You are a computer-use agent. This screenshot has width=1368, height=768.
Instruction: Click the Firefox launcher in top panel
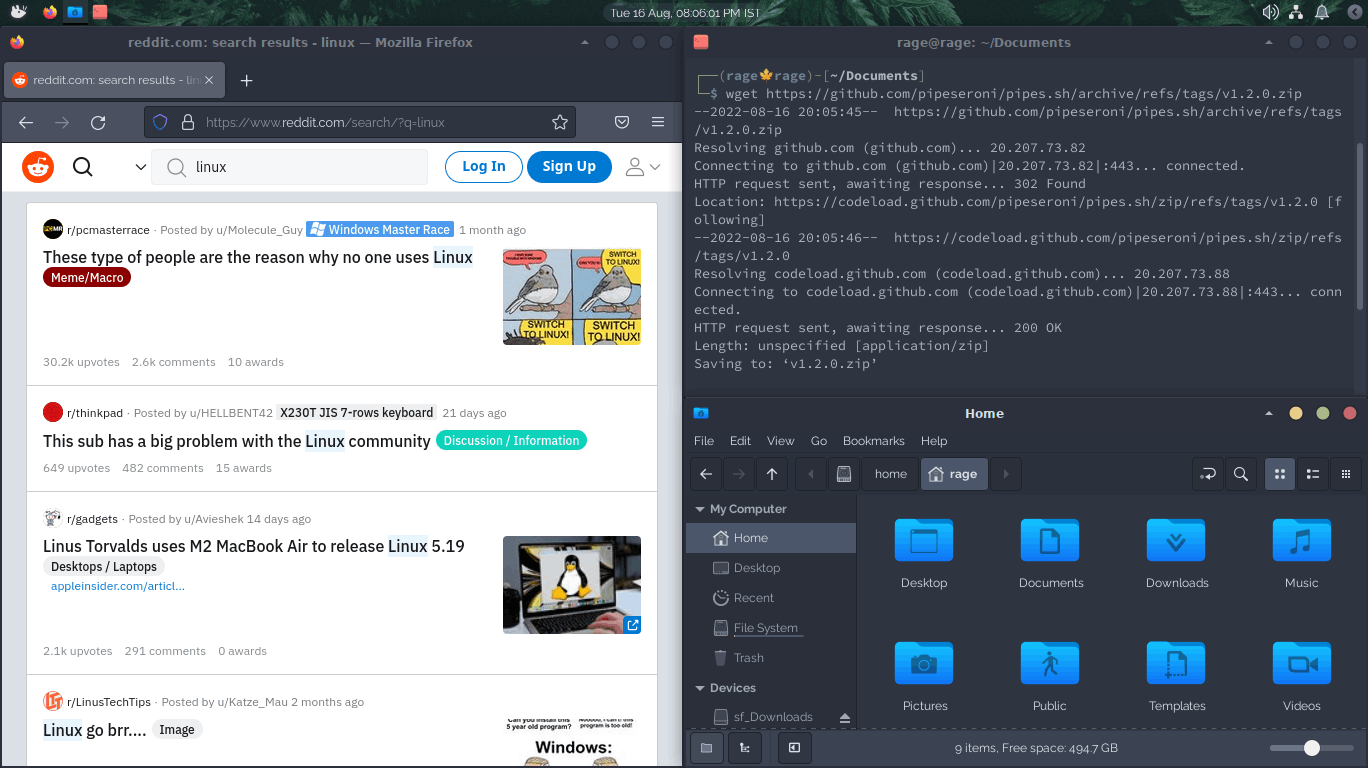tap(50, 12)
